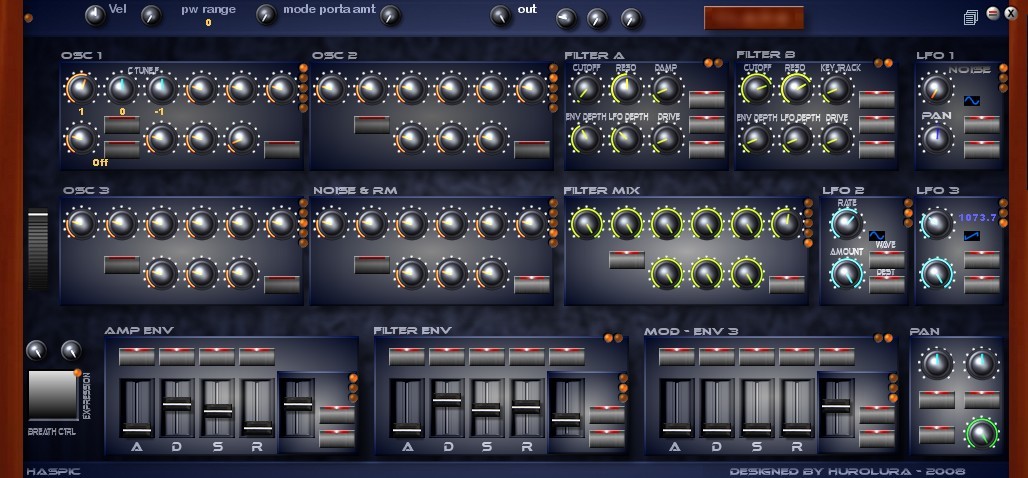Toggle the Noise & RM button below its top knobs
Screen dimensions: 1028x478
[372, 265]
